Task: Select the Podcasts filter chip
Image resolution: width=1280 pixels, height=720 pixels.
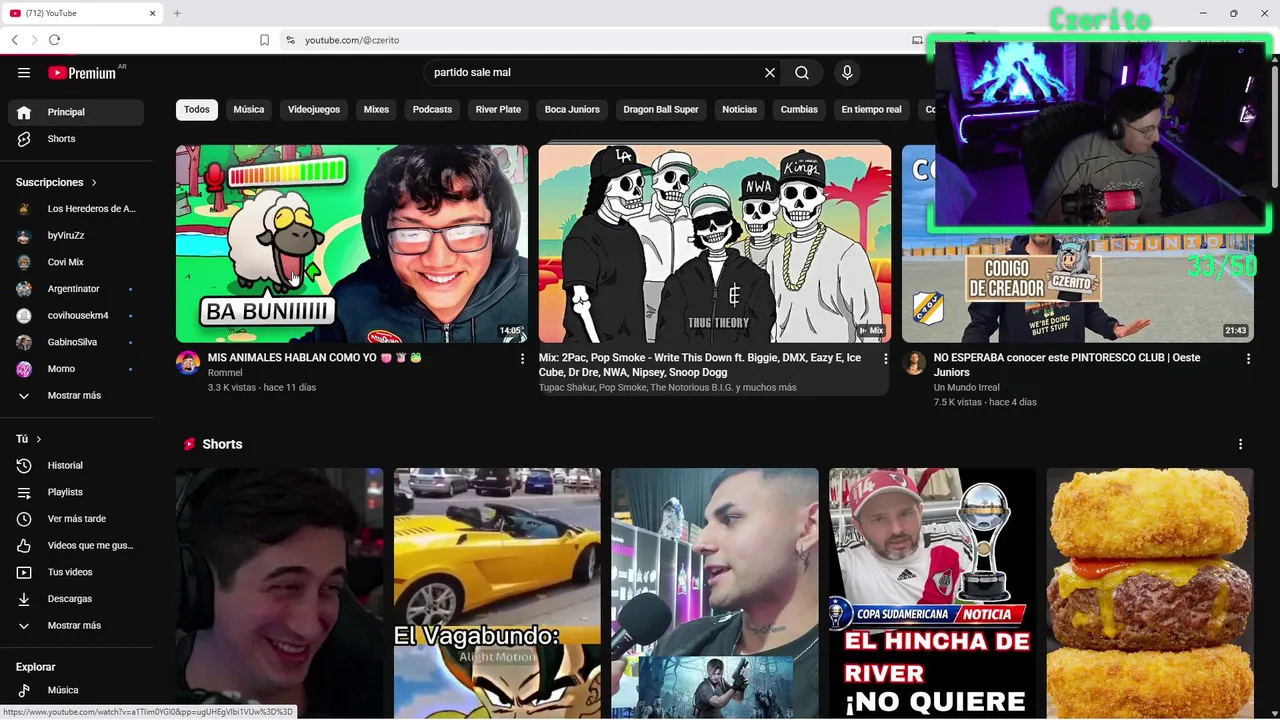Action: pyautogui.click(x=432, y=109)
